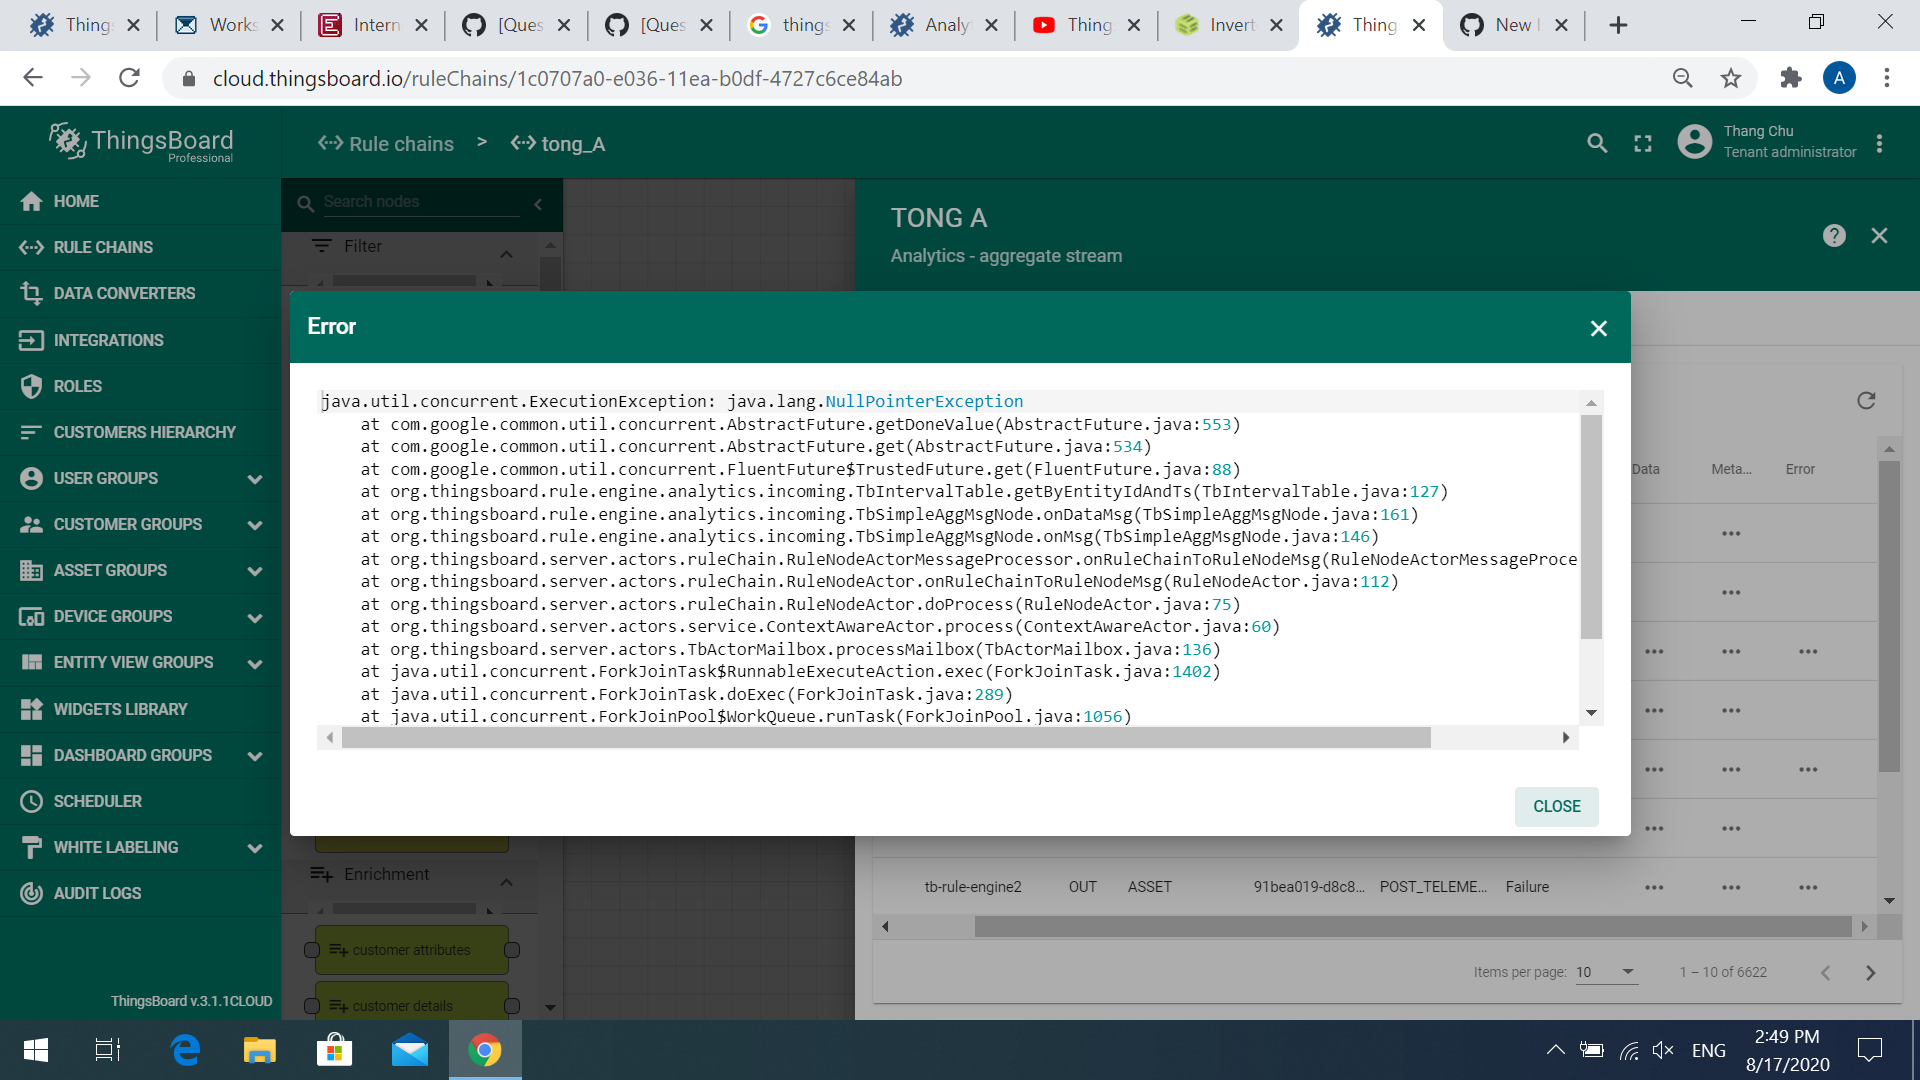The height and width of the screenshot is (1080, 1920).
Task: Open Audit Logs from the sidebar
Action: click(96, 893)
